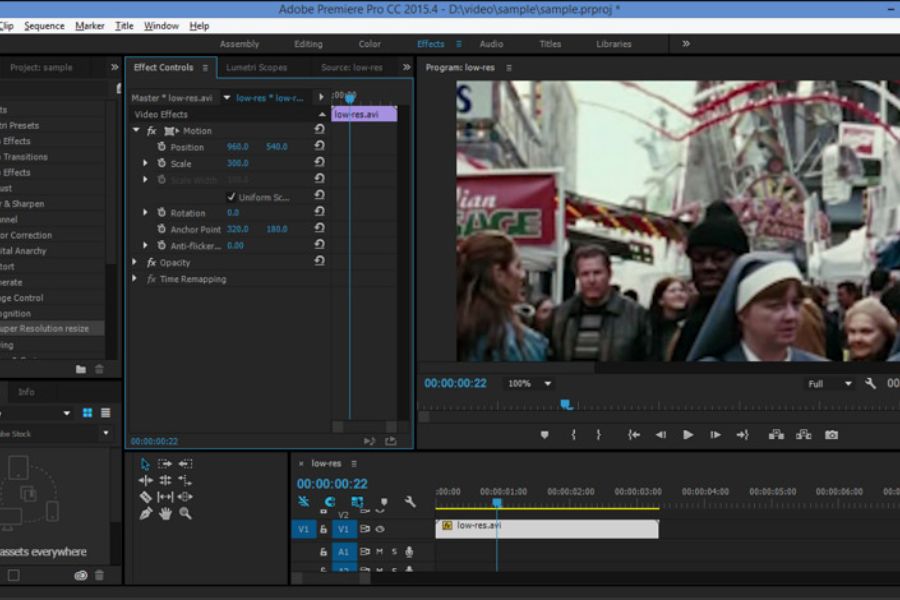900x600 pixels.
Task: Open the Effects workspace
Action: pyautogui.click(x=430, y=44)
